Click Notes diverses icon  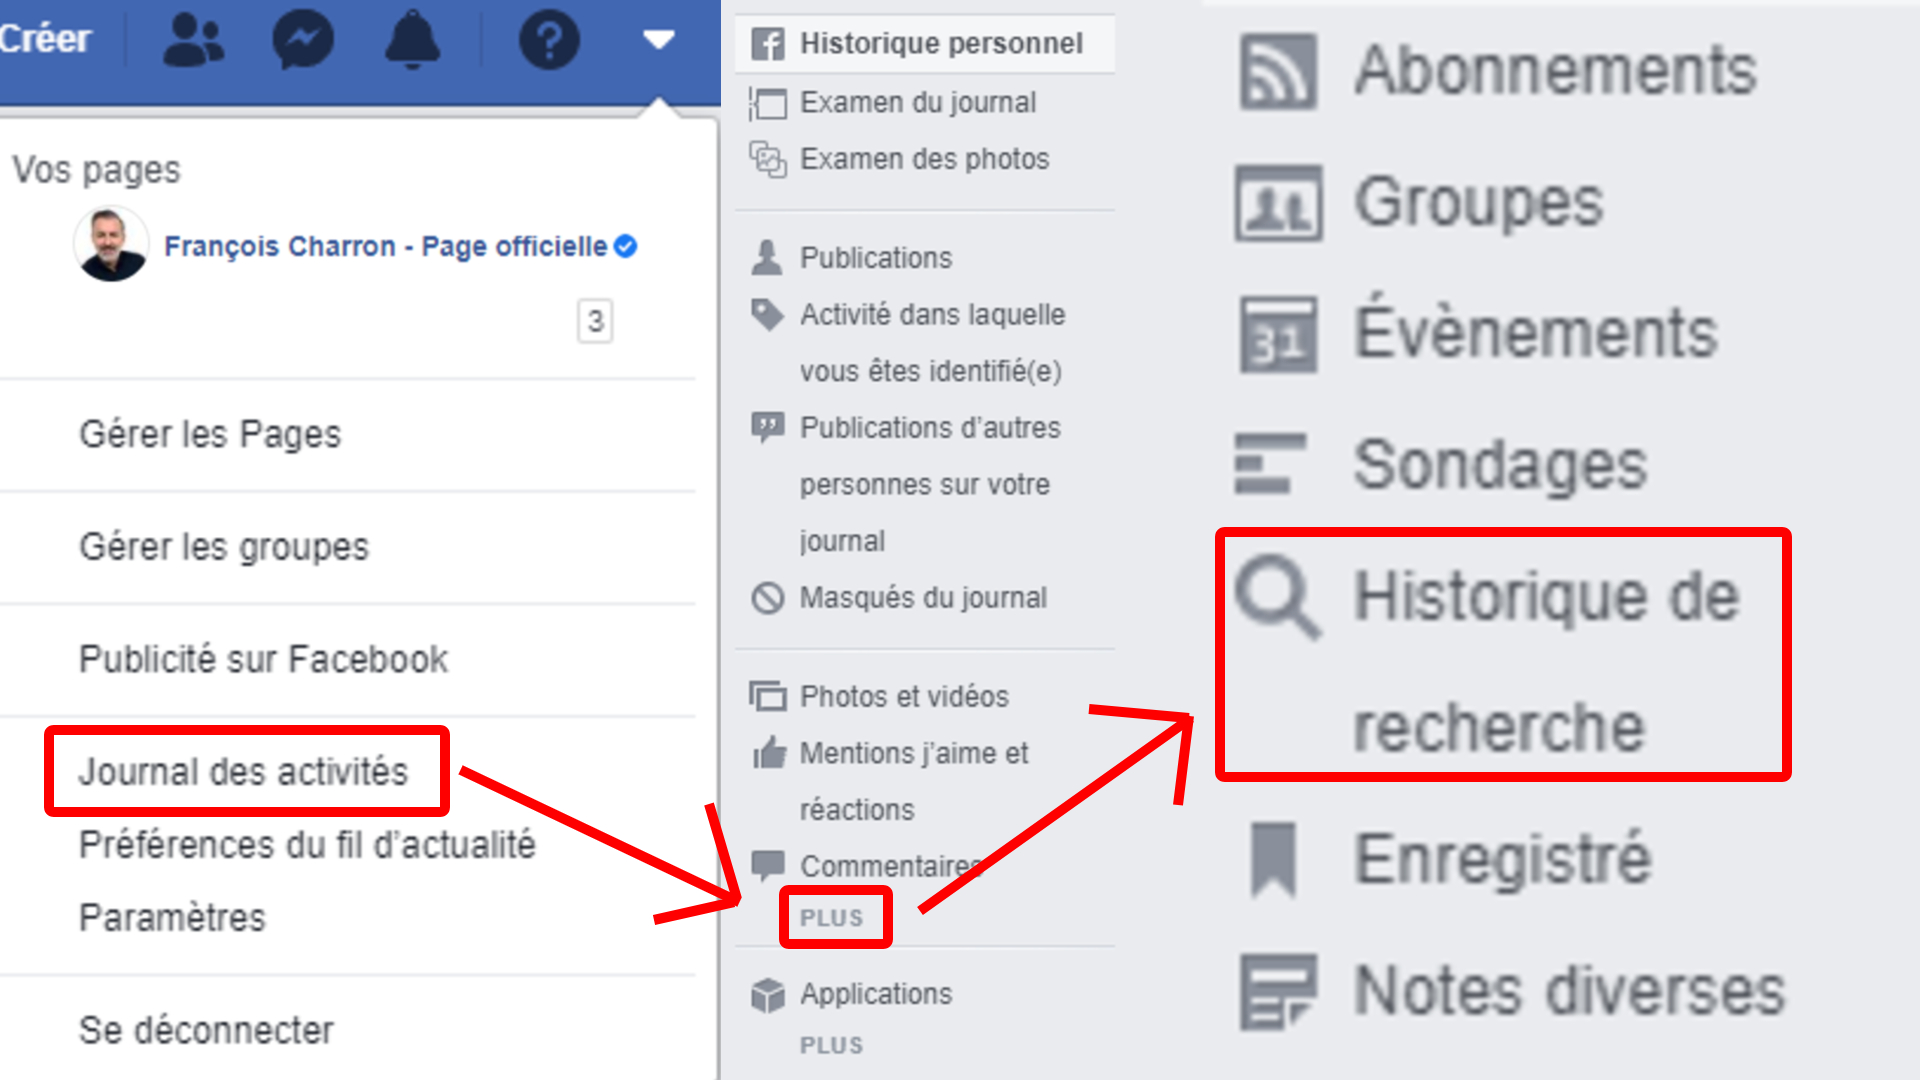pos(1278,991)
